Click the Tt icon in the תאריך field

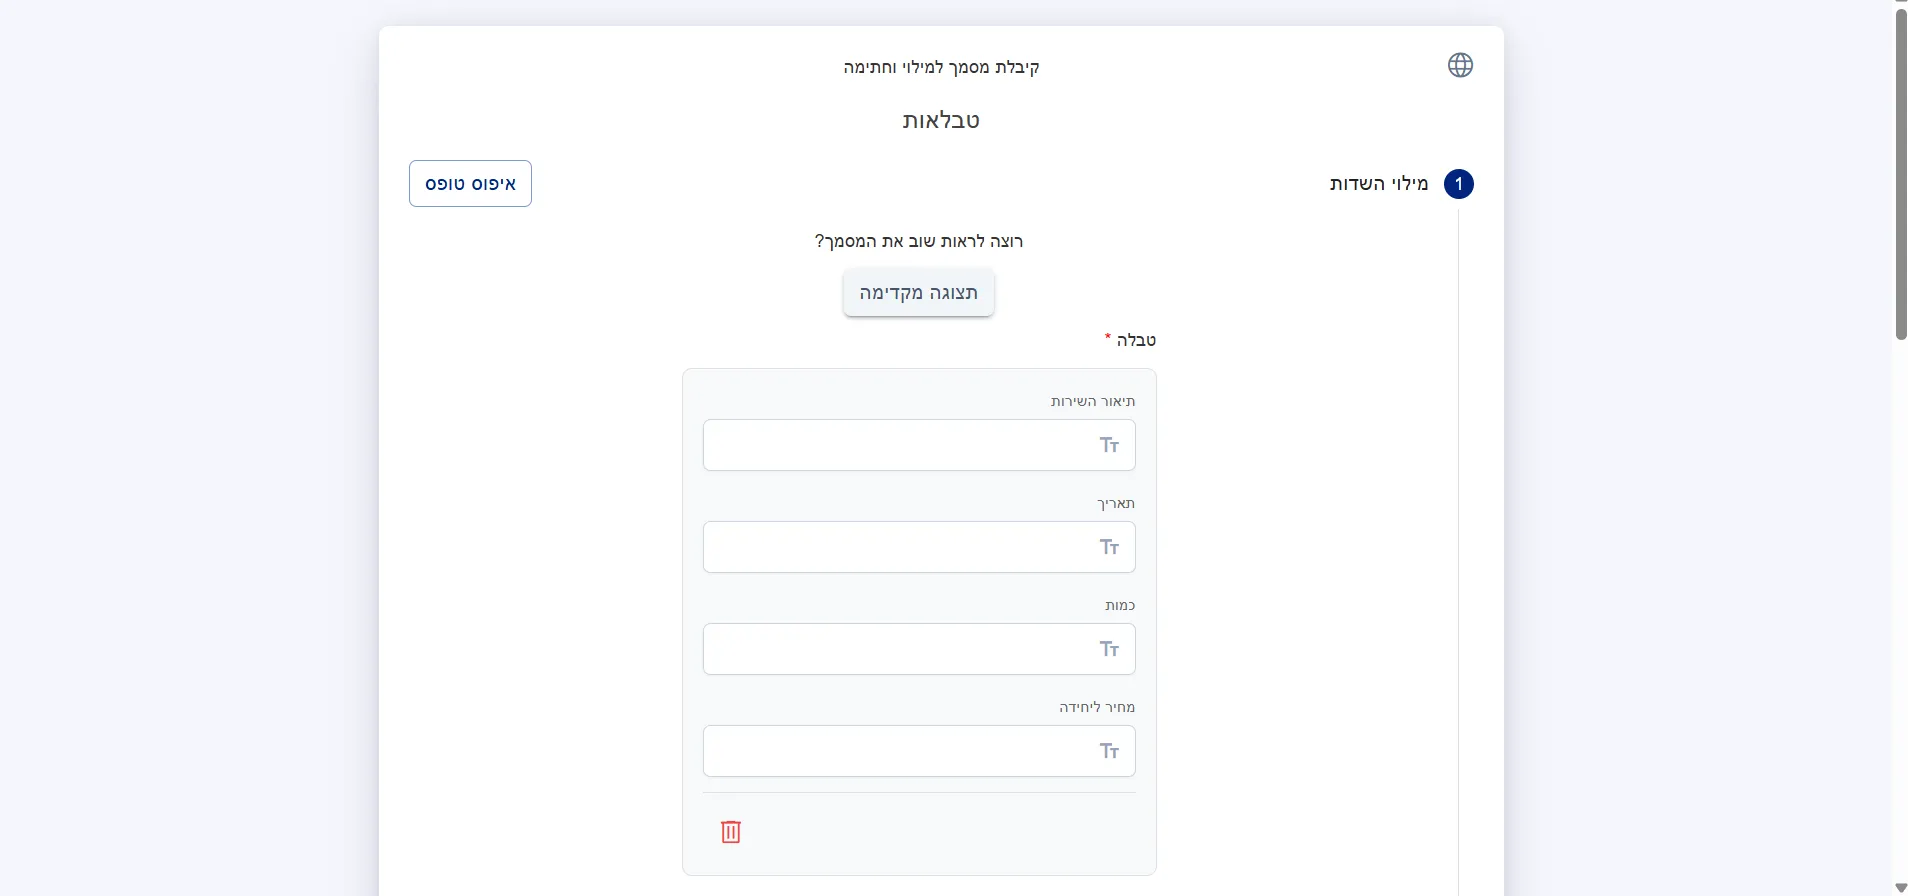(1109, 547)
